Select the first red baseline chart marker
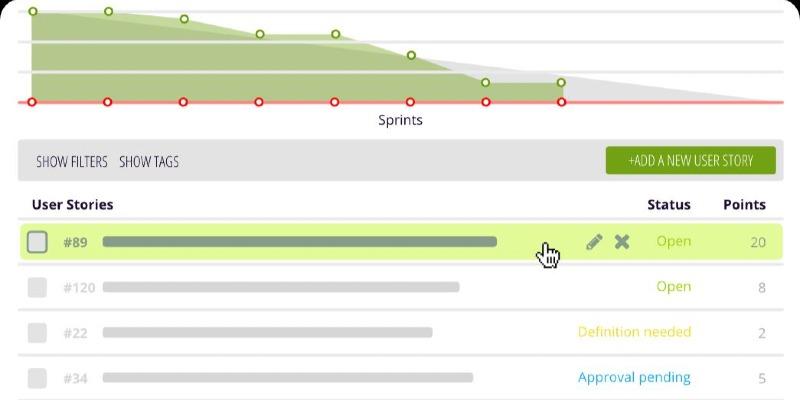The width and height of the screenshot is (800, 400). (32, 102)
